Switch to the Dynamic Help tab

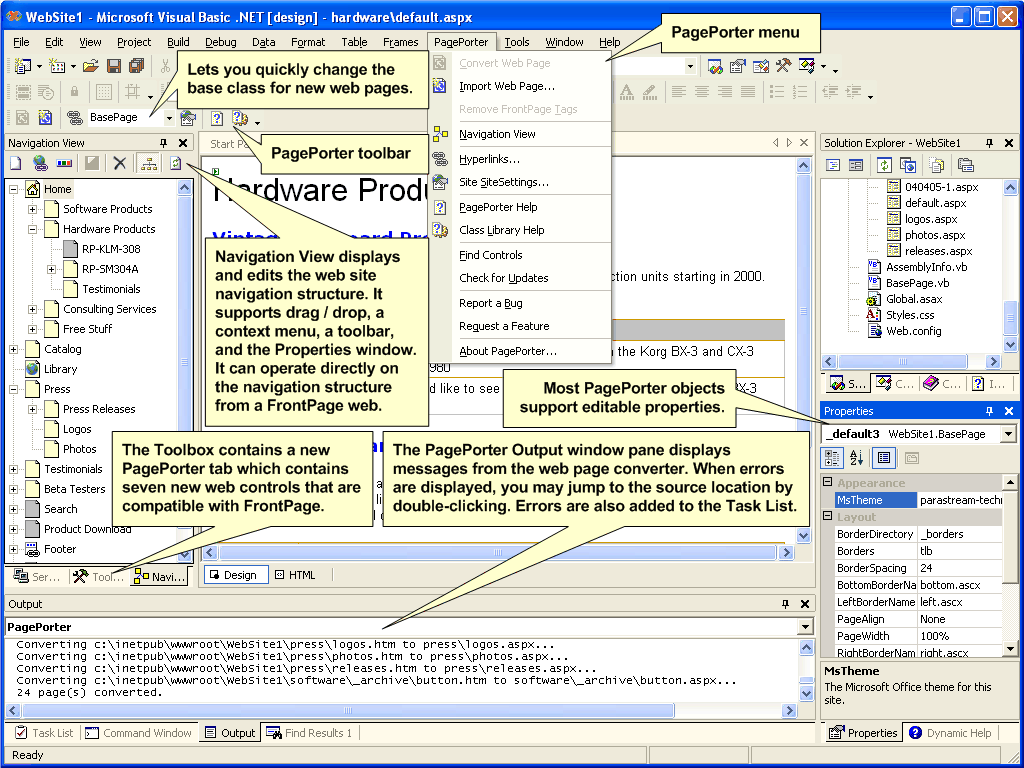click(x=950, y=733)
